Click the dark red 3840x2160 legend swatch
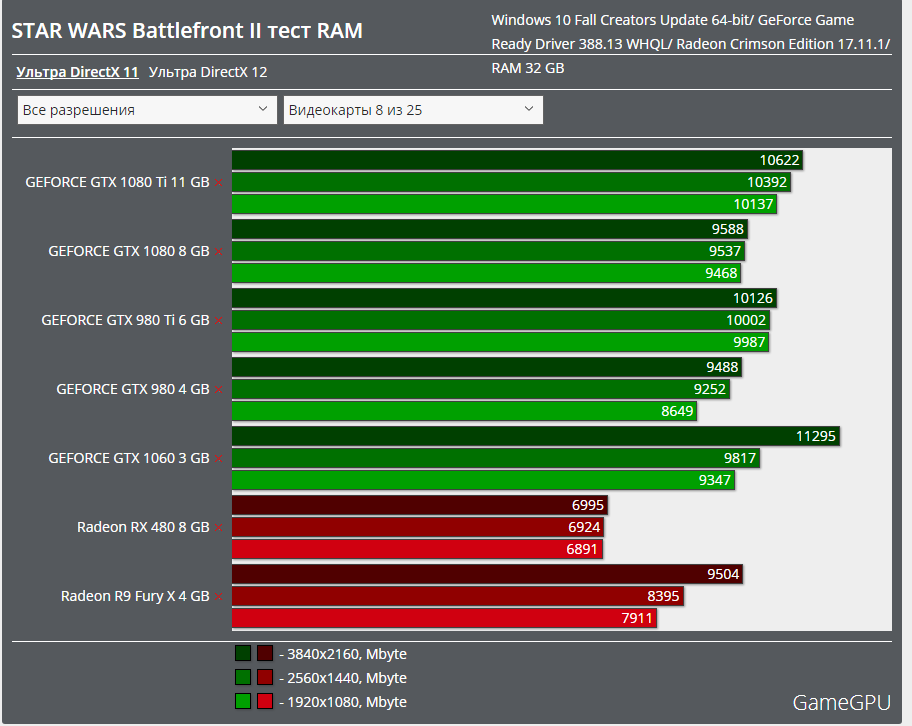Image resolution: width=912 pixels, height=726 pixels. 265,653
